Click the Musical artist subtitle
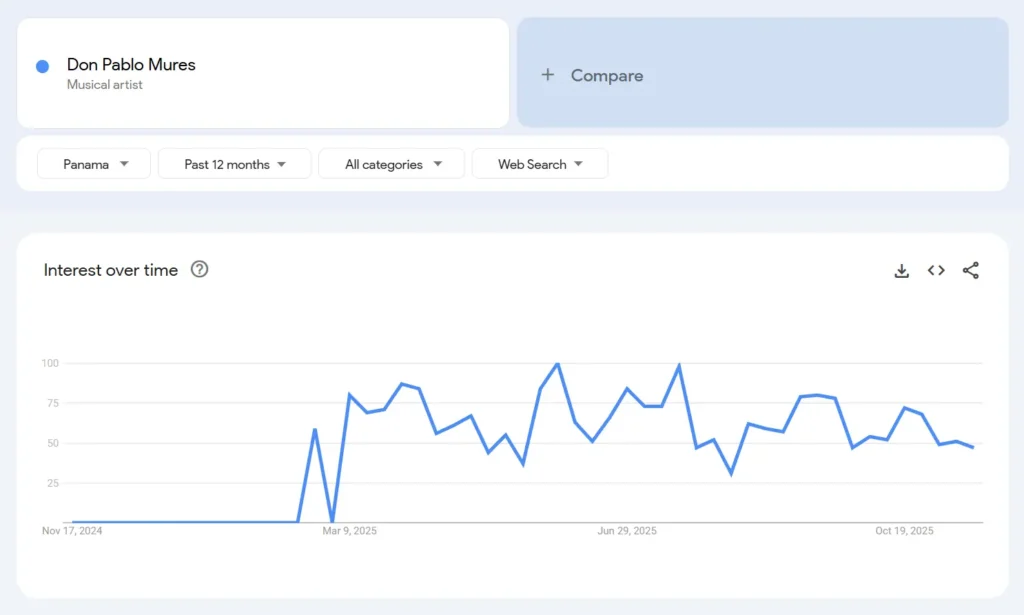 pos(104,85)
